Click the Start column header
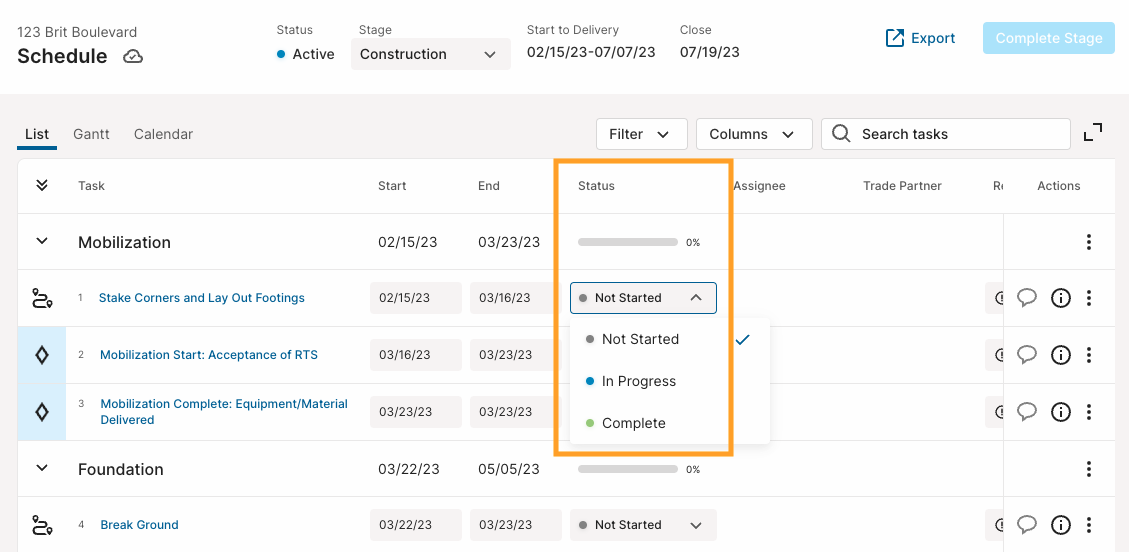The image size is (1129, 552). click(x=392, y=186)
